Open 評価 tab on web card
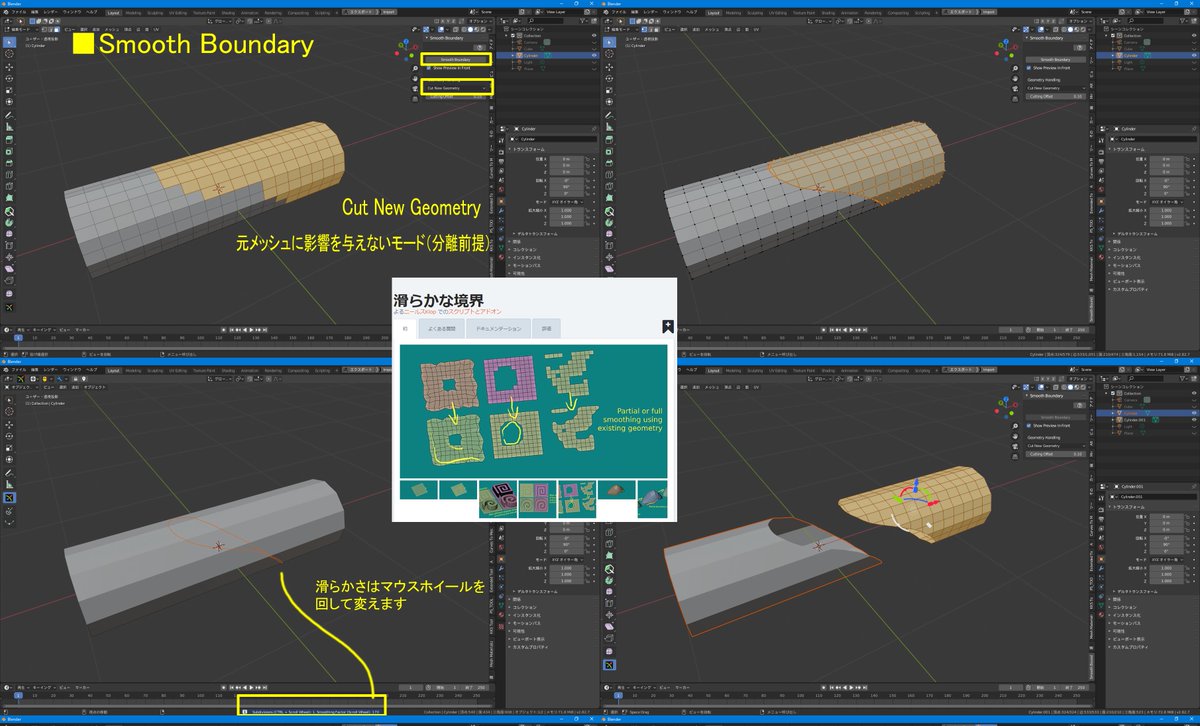Viewport: 1200px width, 726px height. (x=546, y=328)
